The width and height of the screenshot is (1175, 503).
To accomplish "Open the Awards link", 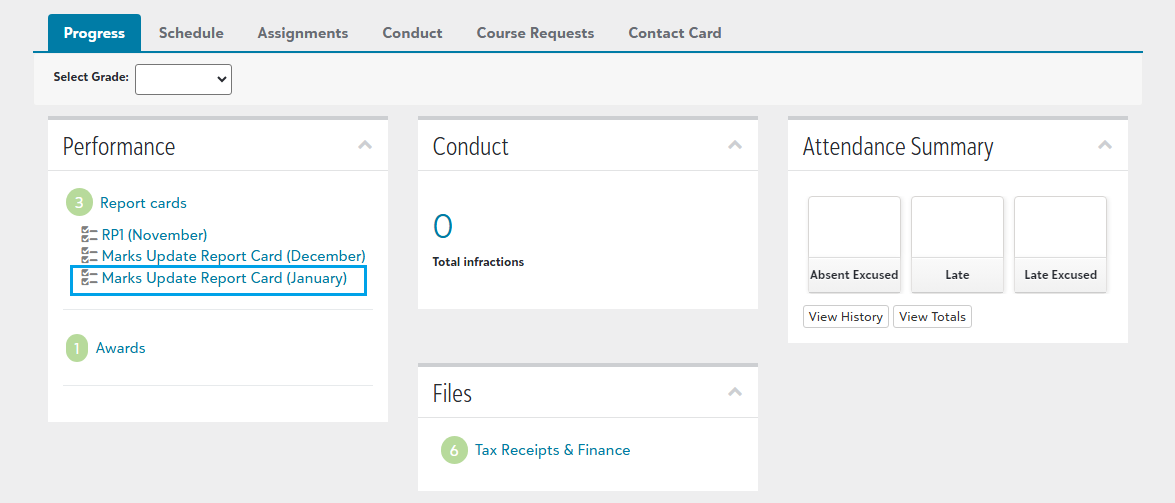I will pos(121,348).
